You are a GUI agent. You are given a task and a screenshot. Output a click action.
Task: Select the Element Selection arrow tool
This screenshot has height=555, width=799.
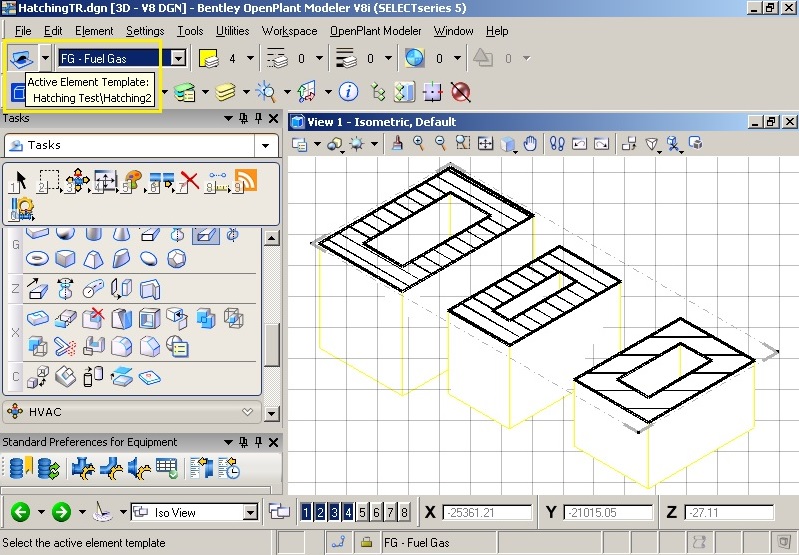point(19,181)
